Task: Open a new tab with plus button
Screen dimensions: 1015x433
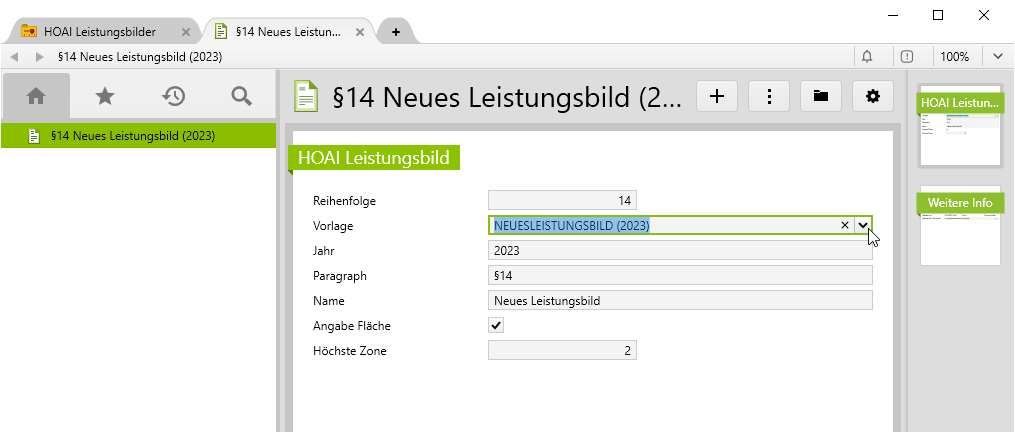Action: [396, 32]
